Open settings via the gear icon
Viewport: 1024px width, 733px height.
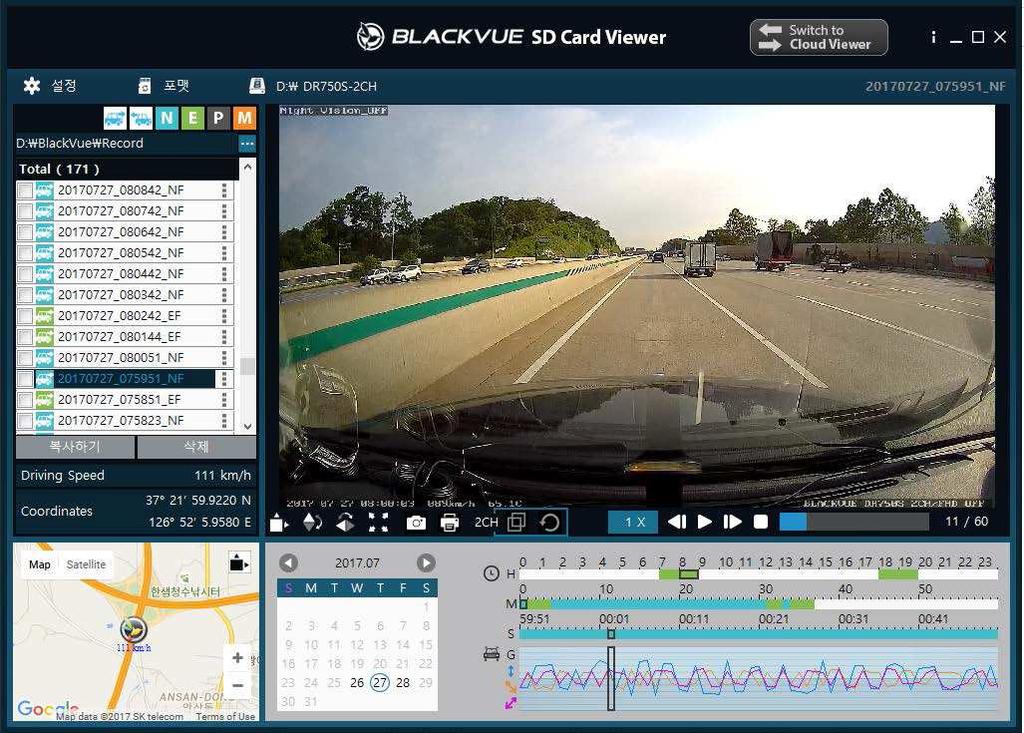click(x=31, y=86)
